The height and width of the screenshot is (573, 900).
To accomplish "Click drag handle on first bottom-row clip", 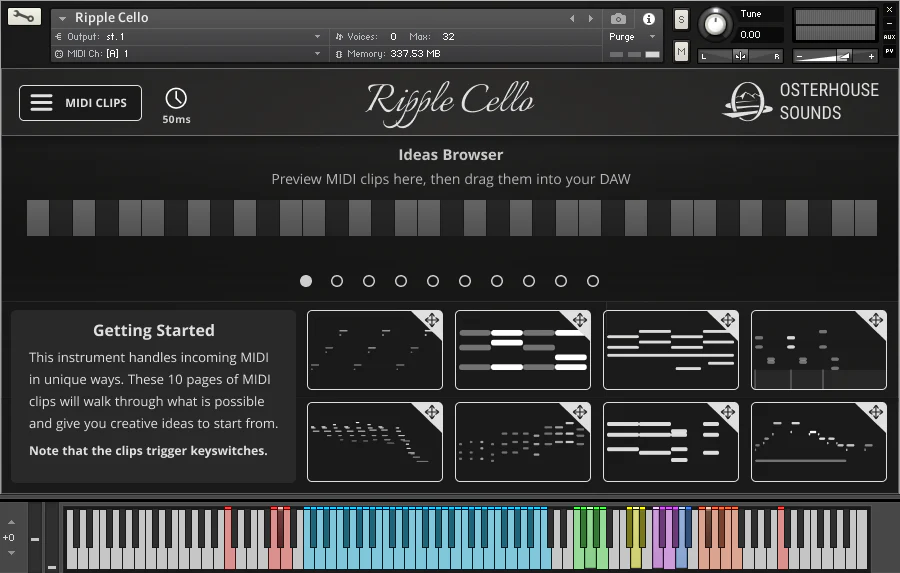I will click(432, 412).
